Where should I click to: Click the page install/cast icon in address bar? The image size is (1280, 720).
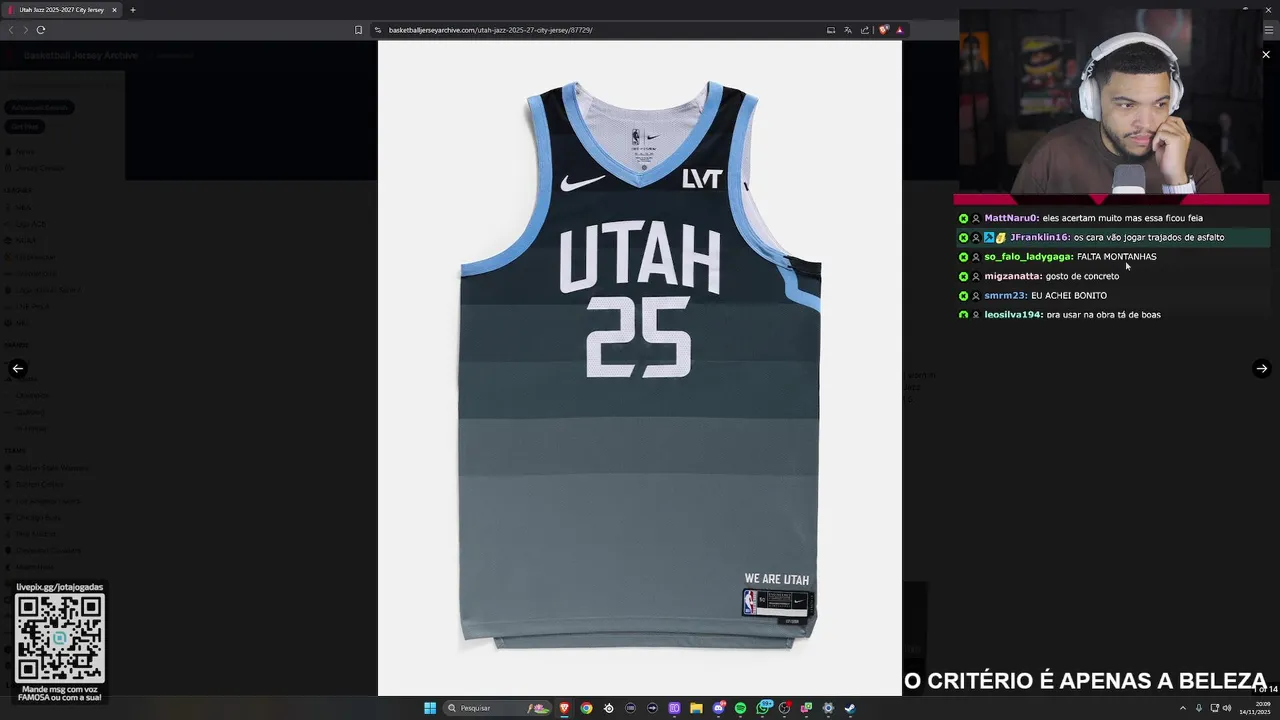[x=830, y=30]
